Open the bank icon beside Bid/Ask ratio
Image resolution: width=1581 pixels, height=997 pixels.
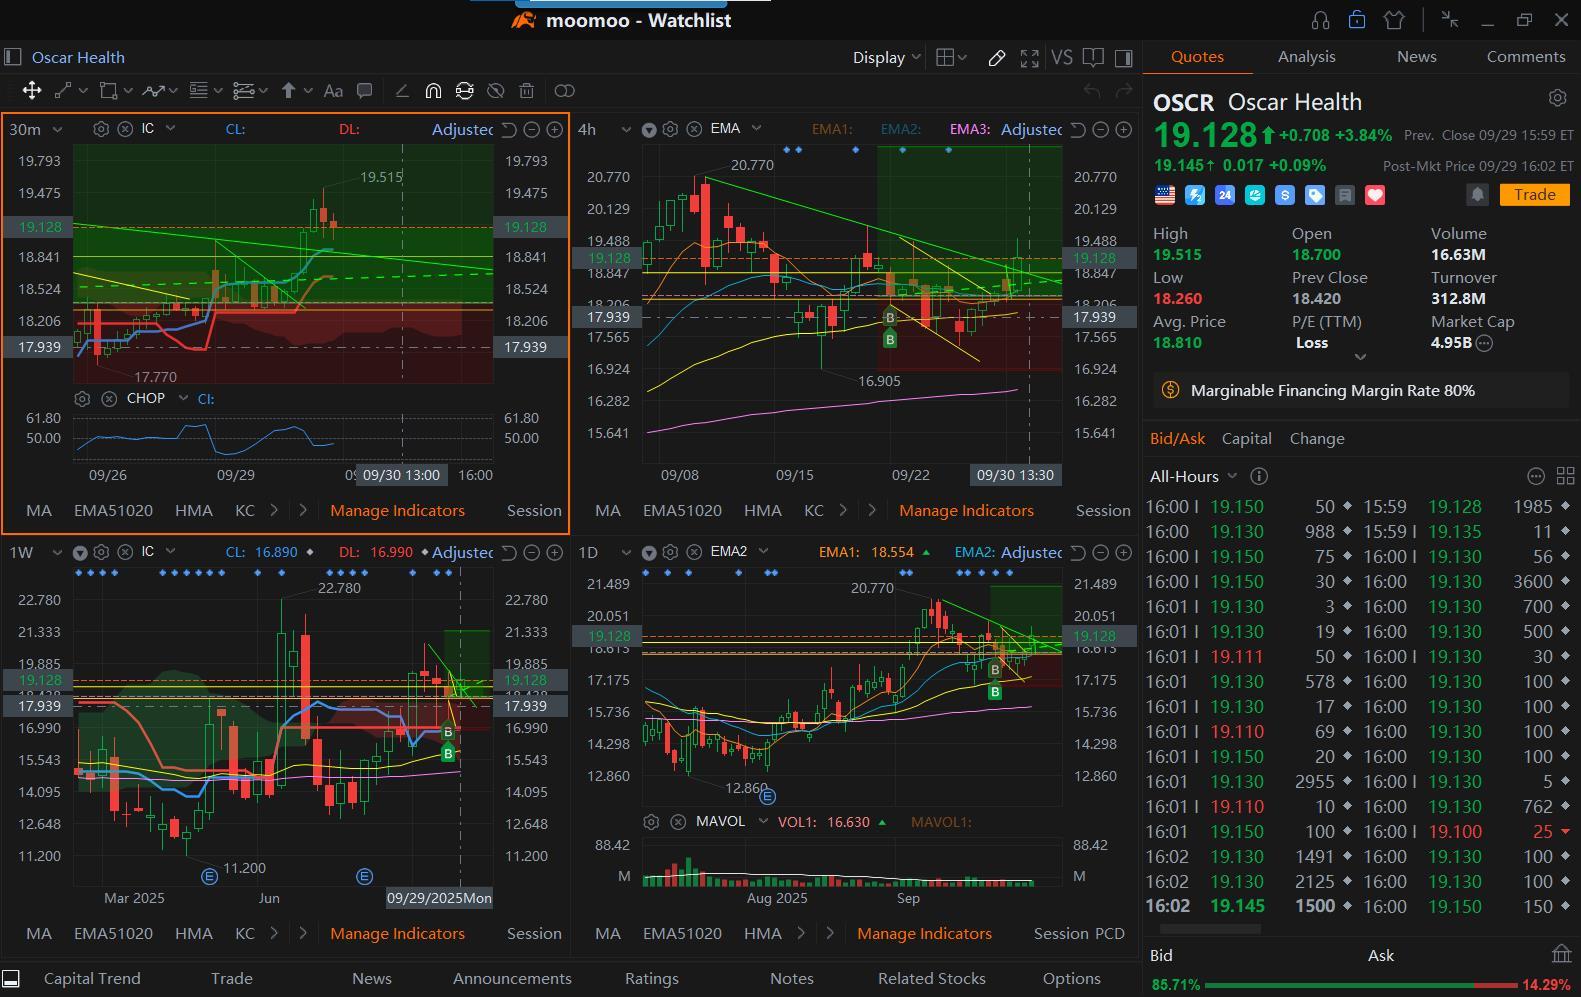[1561, 954]
